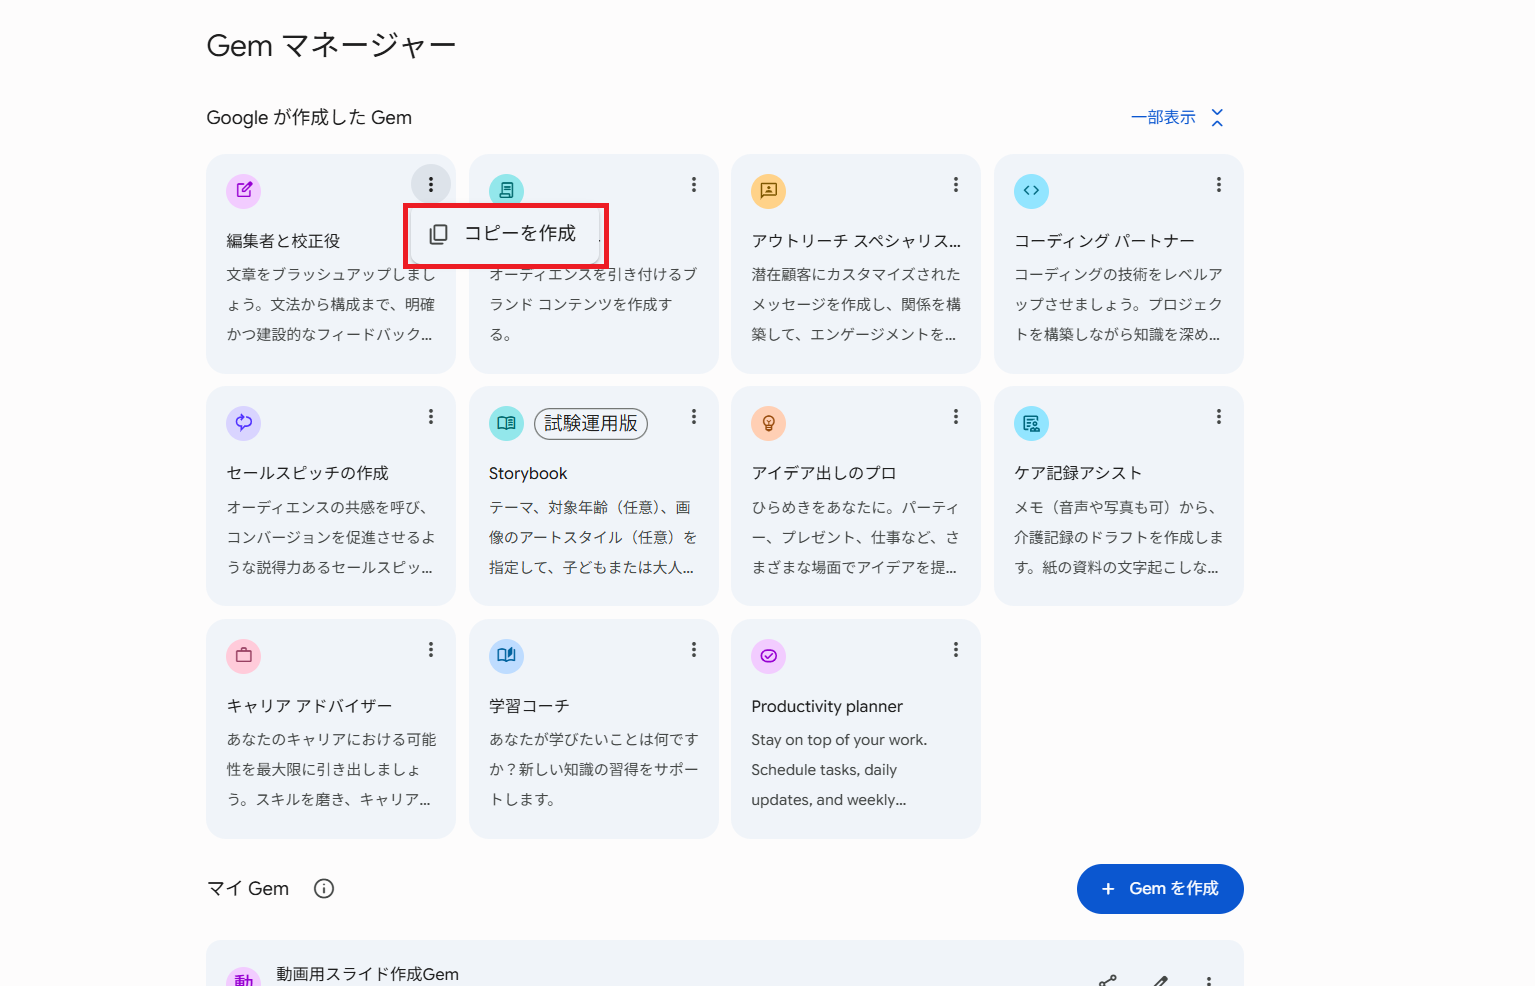Collapse the Google Gem list with 一部表示

pyautogui.click(x=1177, y=117)
